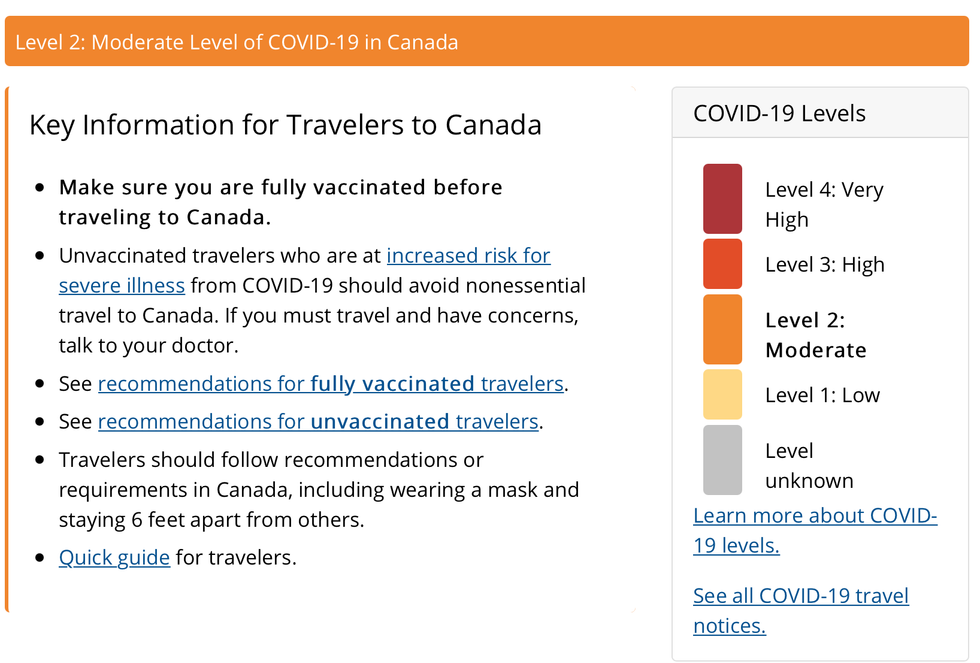The image size is (980, 663).
Task: Click the Level unknown label
Action: point(808,465)
